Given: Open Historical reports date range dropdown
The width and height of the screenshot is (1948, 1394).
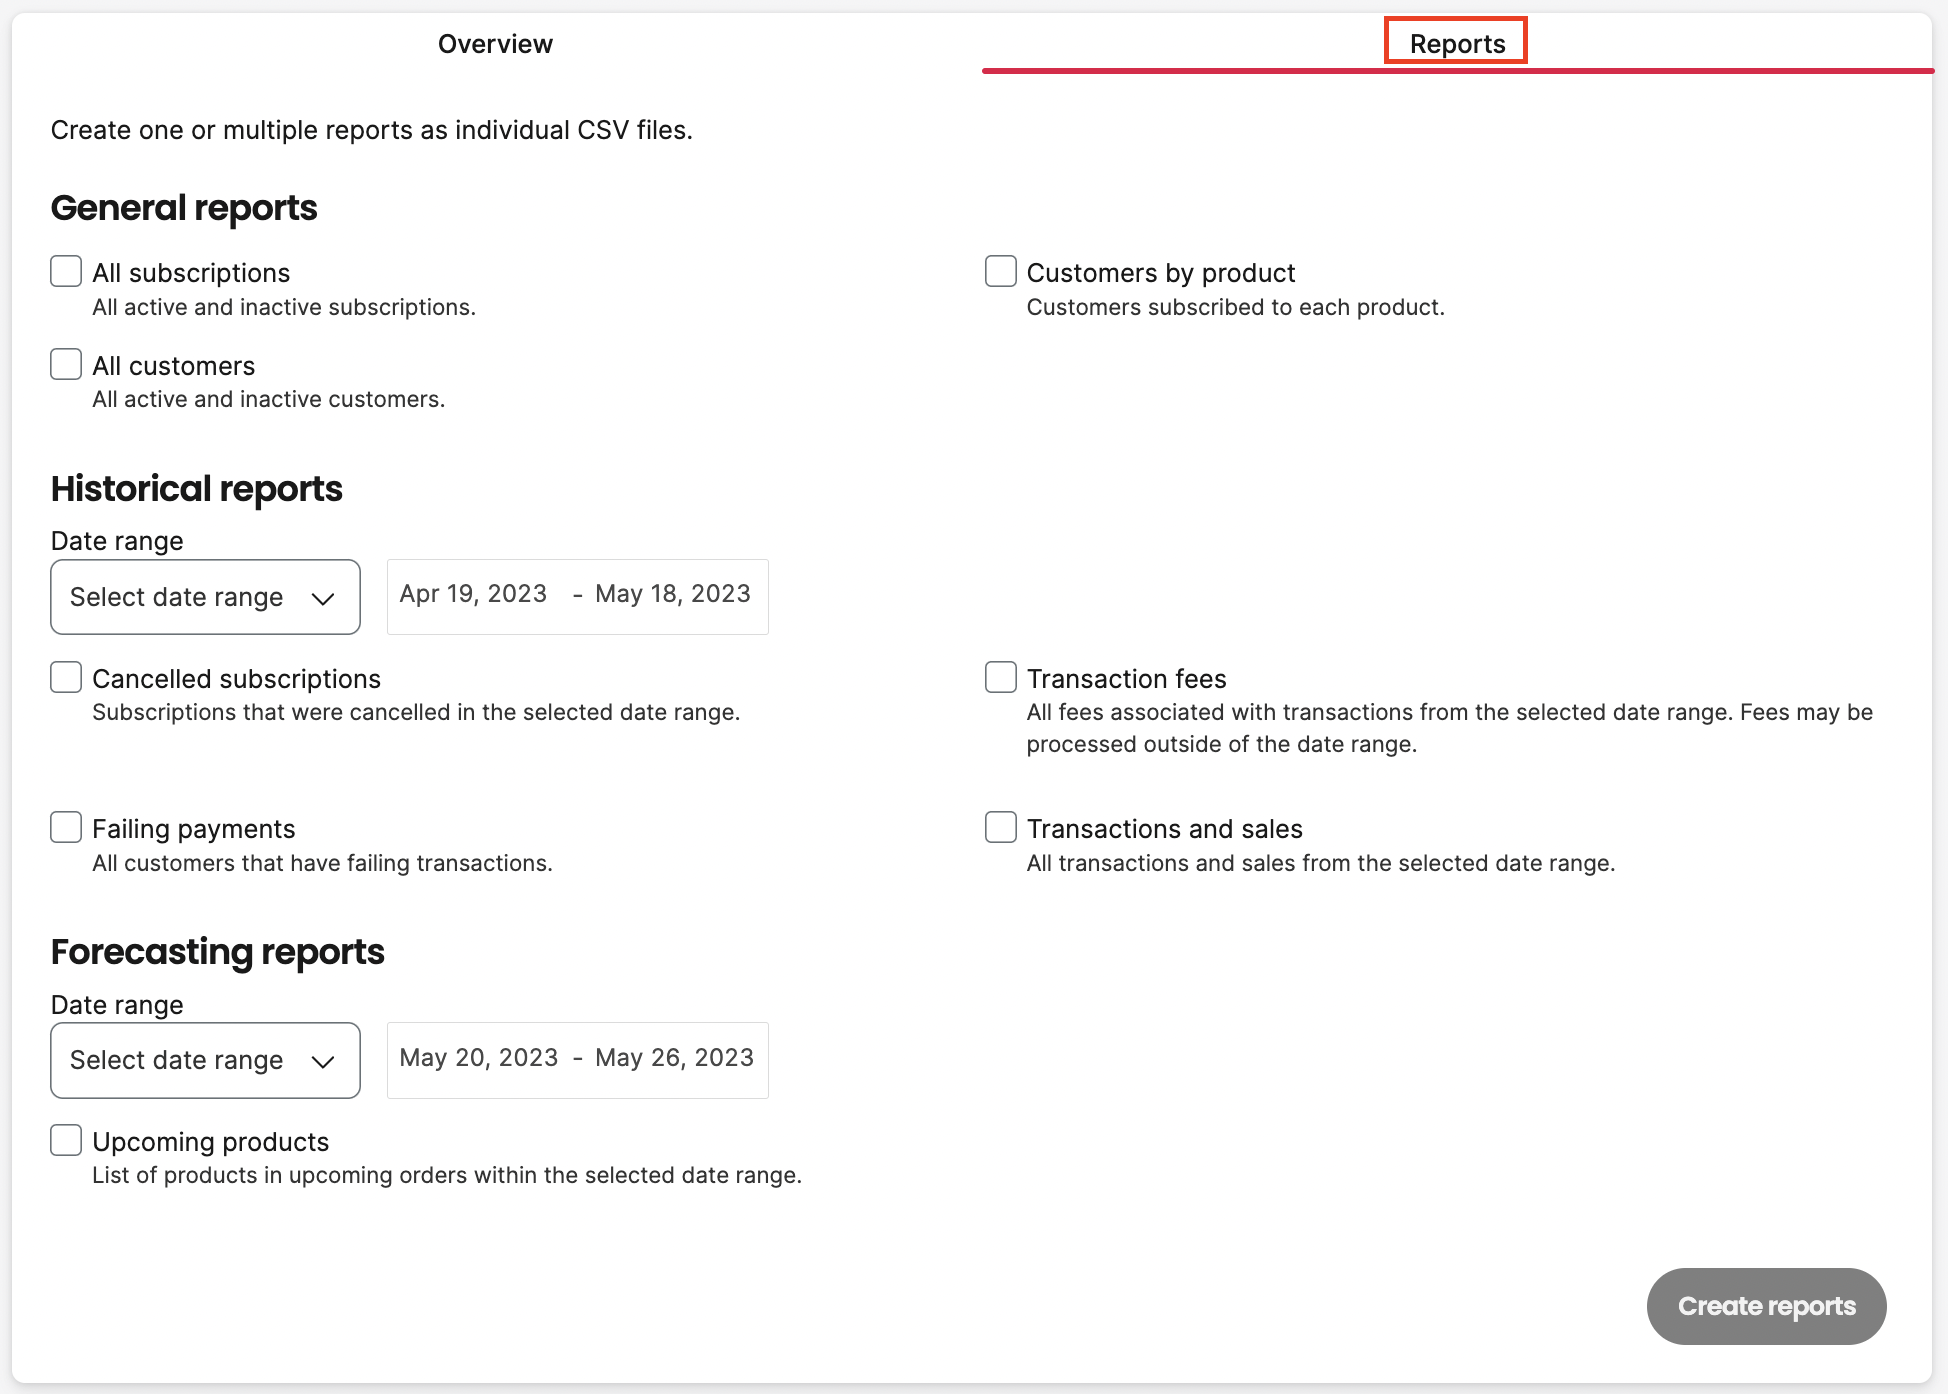Looking at the screenshot, I should (x=205, y=597).
